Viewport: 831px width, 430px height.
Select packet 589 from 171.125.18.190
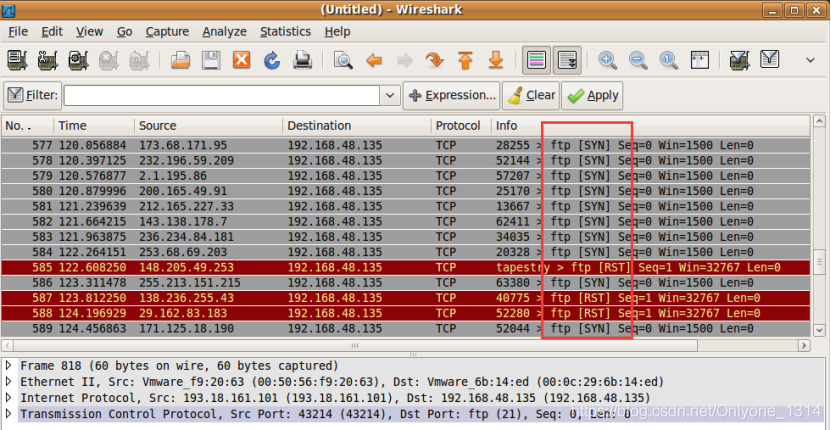point(406,329)
